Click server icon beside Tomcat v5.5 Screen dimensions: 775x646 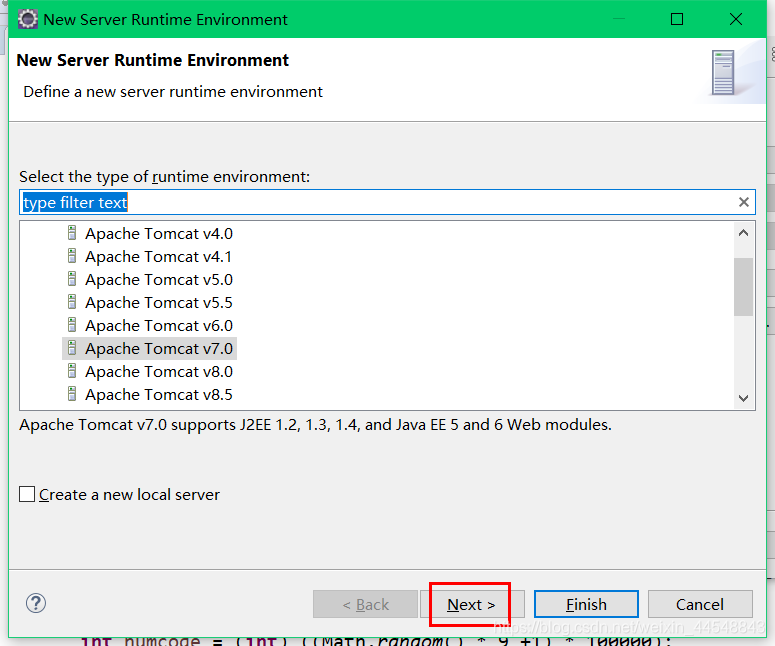[72, 302]
